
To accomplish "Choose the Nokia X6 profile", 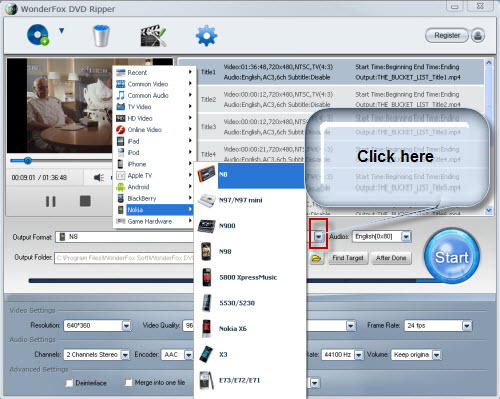I will click(x=250, y=329).
